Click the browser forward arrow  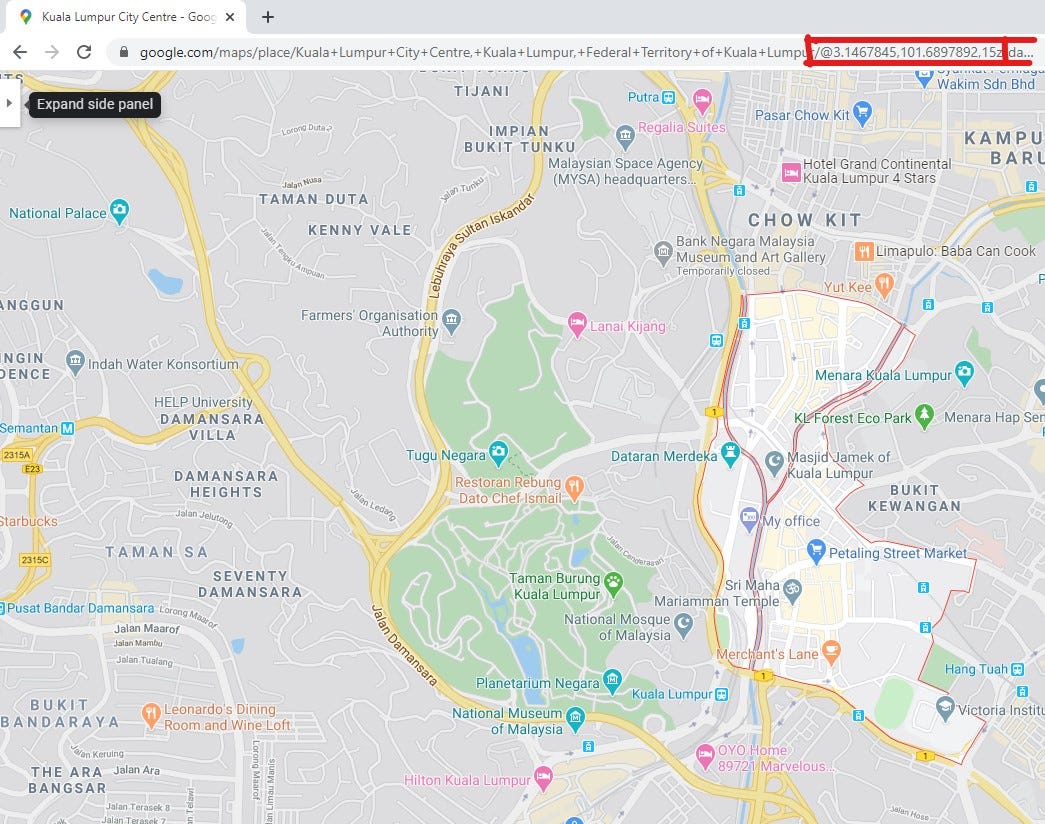point(52,52)
